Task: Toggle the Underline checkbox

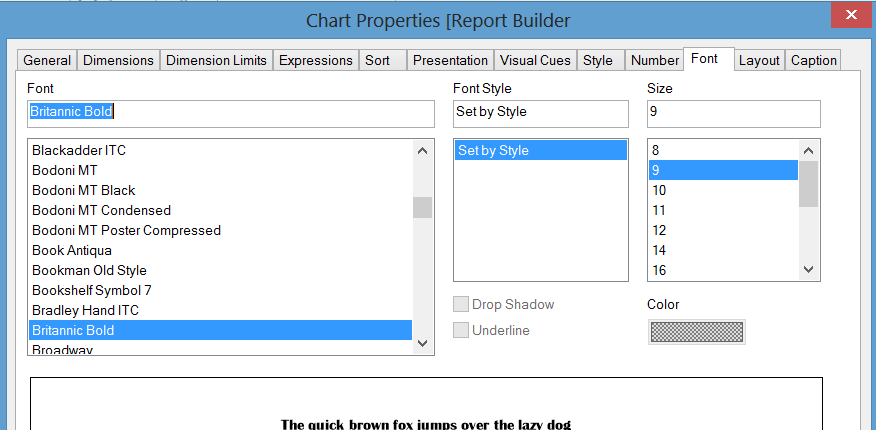Action: (x=461, y=330)
